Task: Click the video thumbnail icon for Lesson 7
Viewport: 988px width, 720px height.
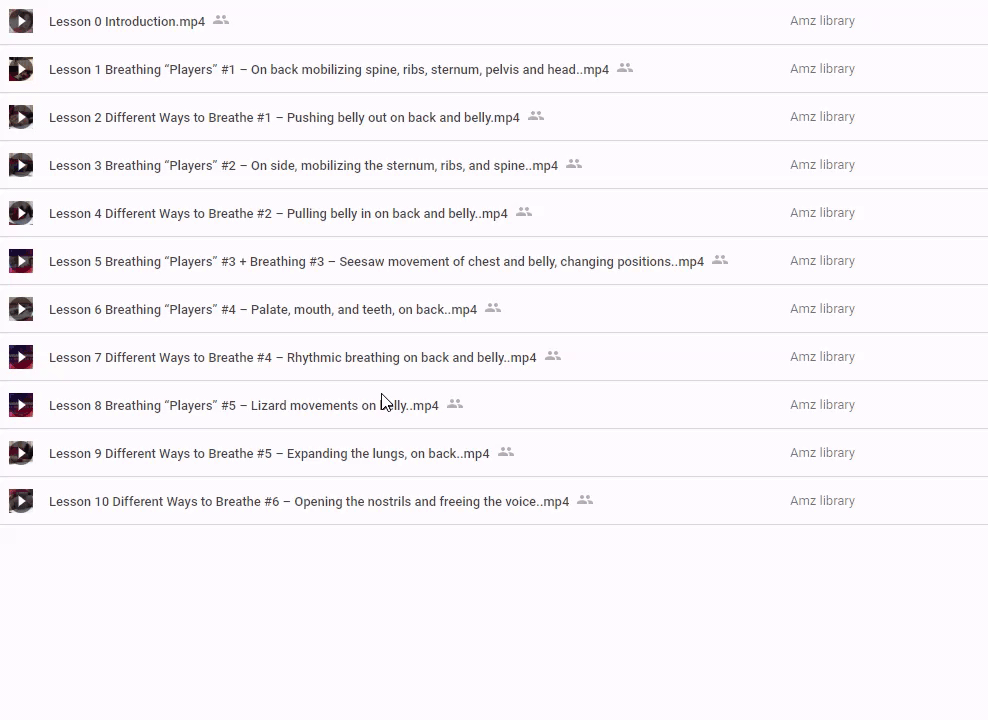Action: [x=21, y=357]
